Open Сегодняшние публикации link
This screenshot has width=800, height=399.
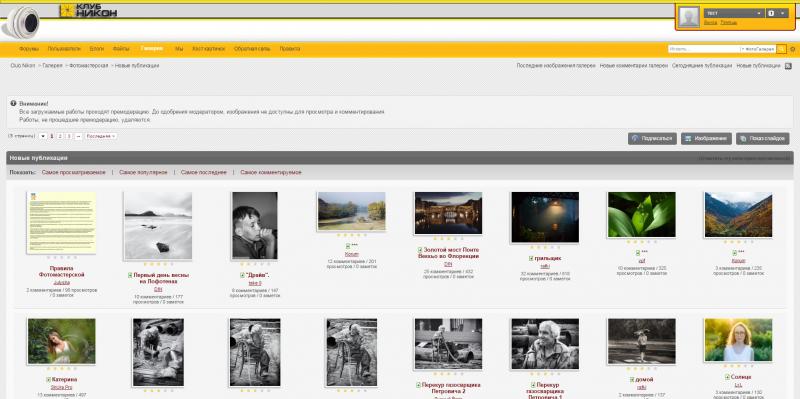(x=702, y=66)
